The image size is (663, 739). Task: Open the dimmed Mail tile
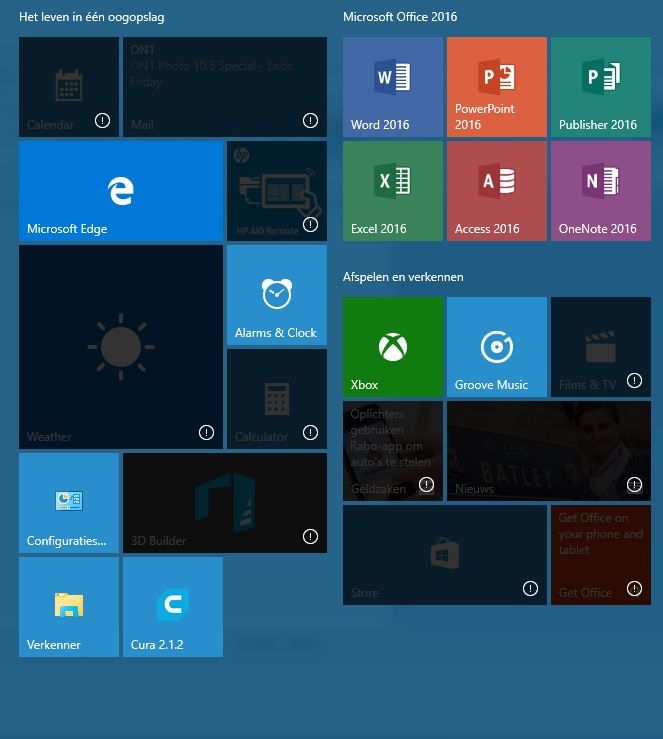[225, 87]
